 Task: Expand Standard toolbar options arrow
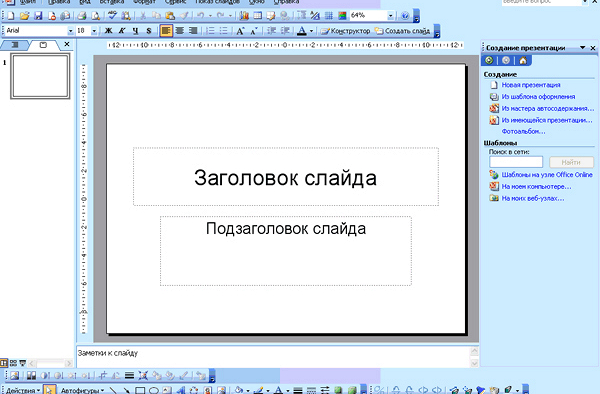click(416, 16)
